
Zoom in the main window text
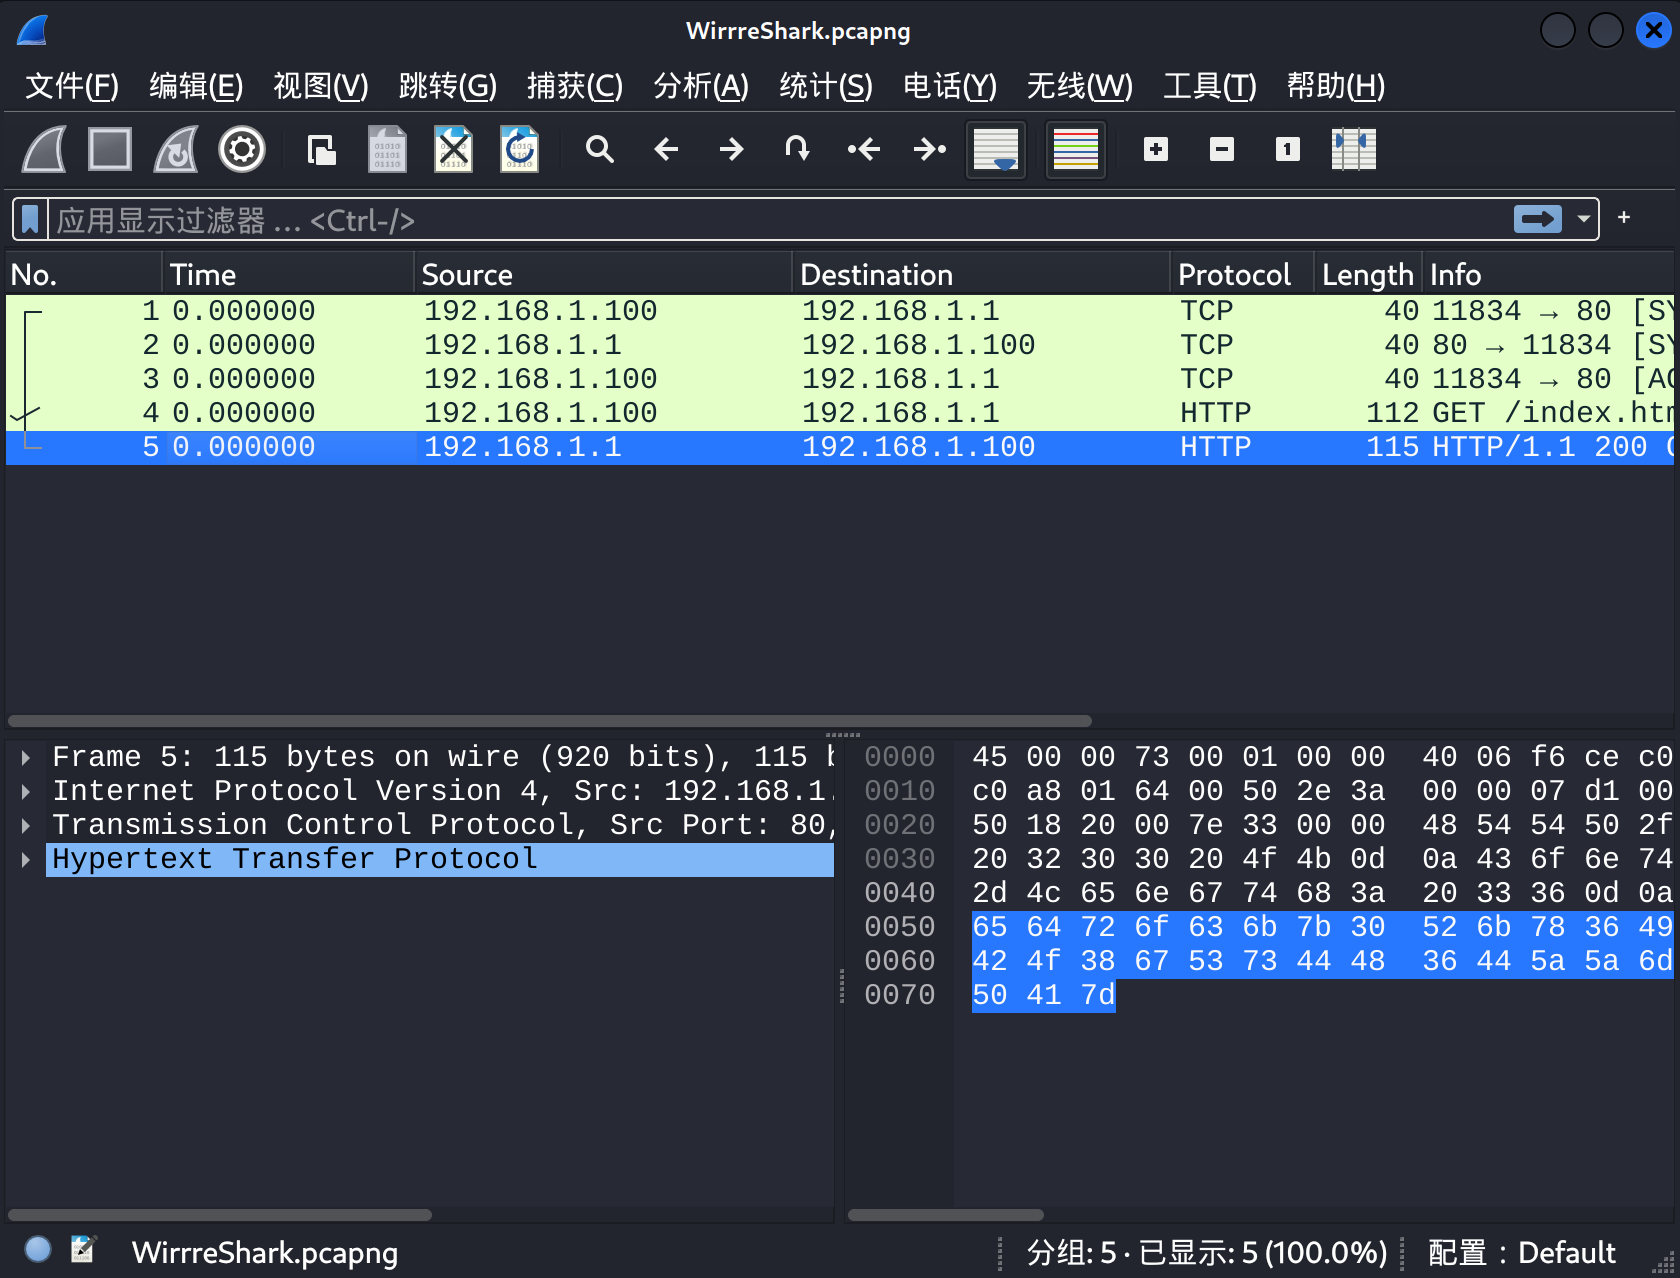[x=1156, y=150]
